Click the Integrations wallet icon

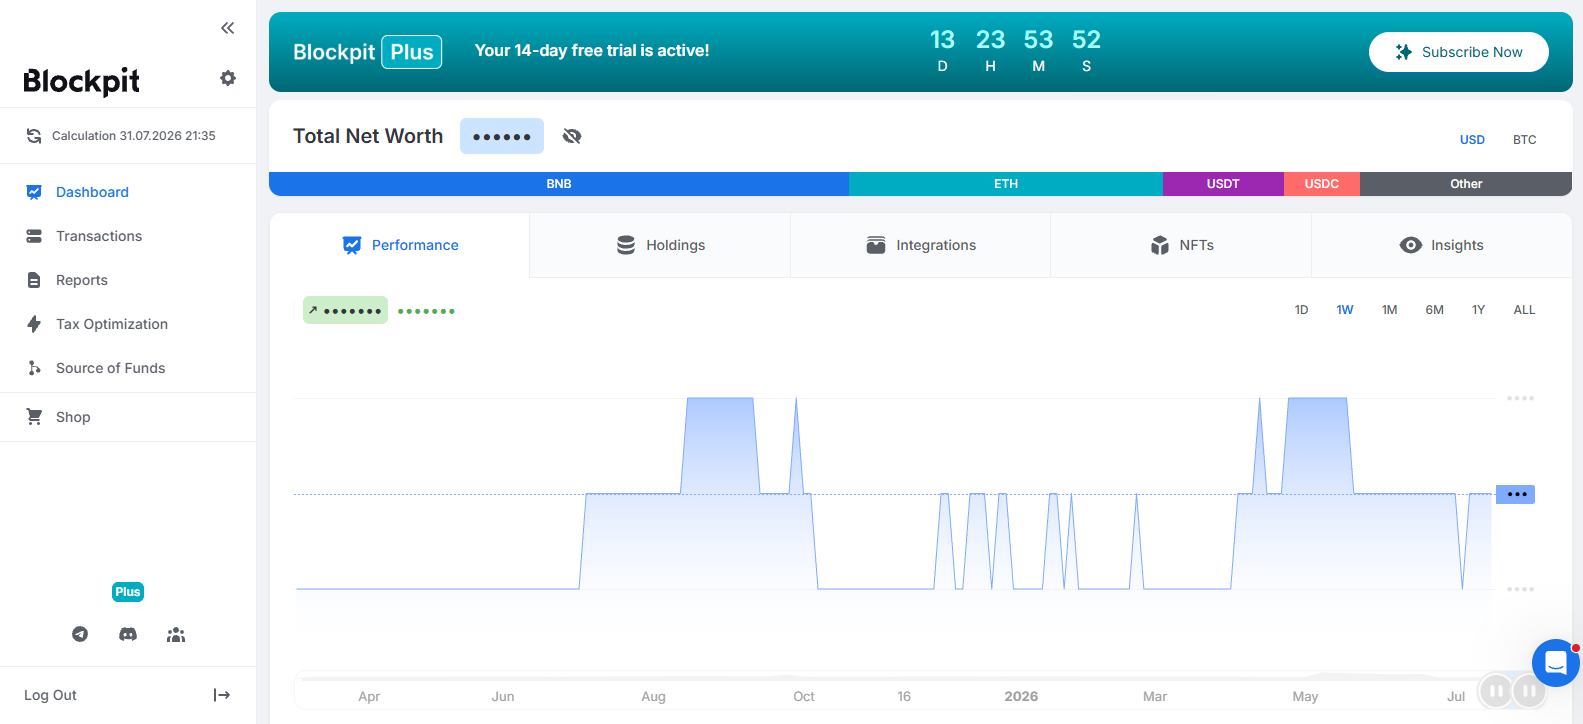tap(876, 245)
